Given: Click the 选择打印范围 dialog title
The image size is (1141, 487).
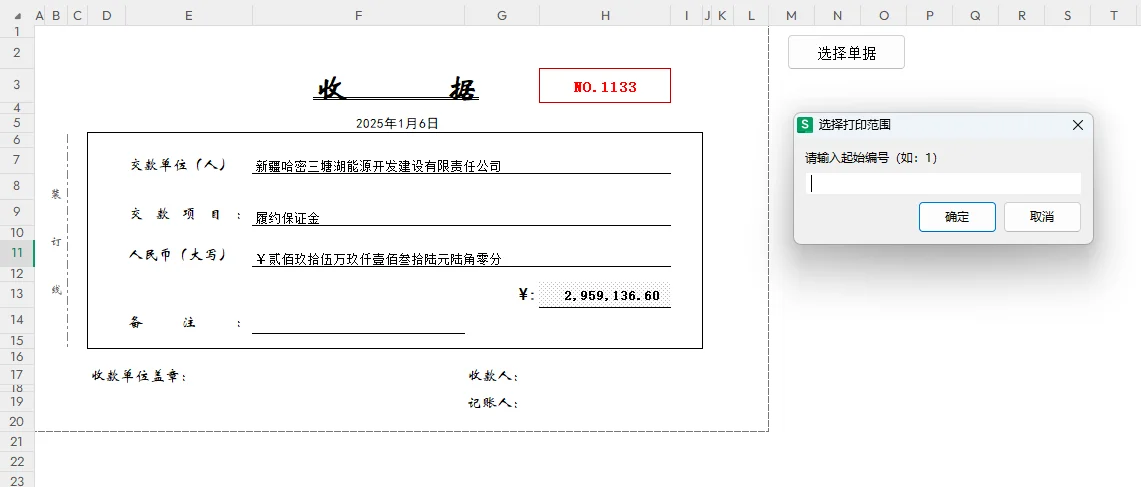Looking at the screenshot, I should pyautogui.click(x=854, y=124).
